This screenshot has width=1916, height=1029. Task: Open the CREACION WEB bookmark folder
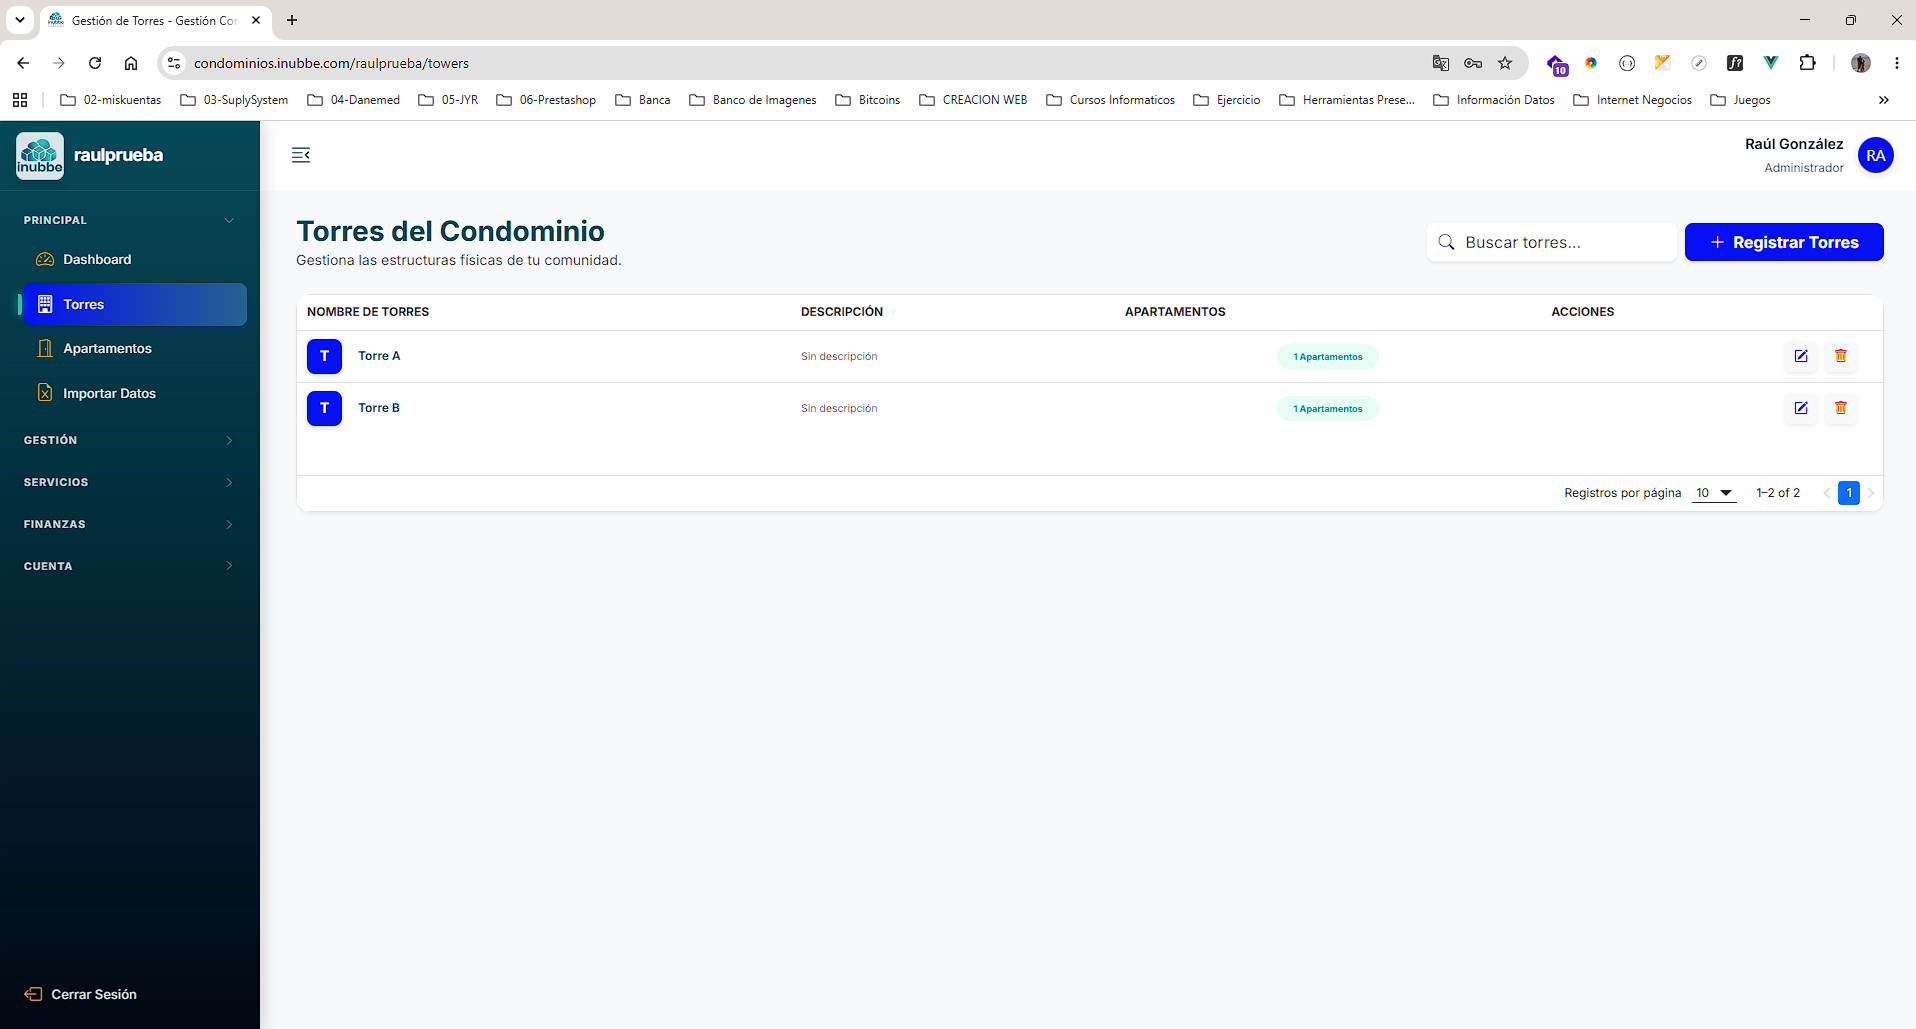(x=973, y=100)
